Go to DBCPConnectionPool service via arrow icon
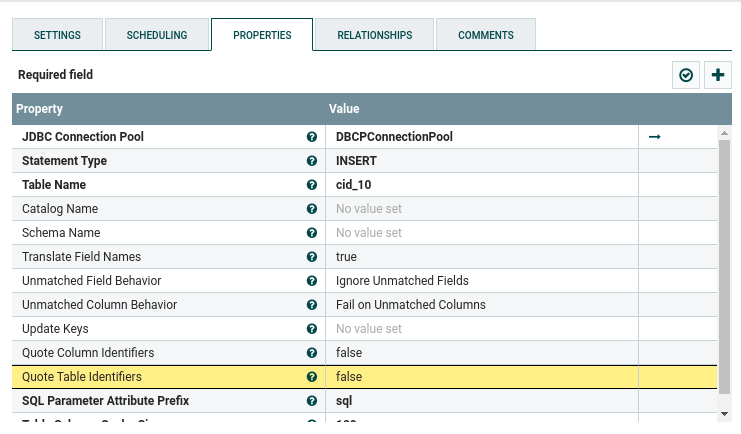741x434 pixels. click(655, 137)
